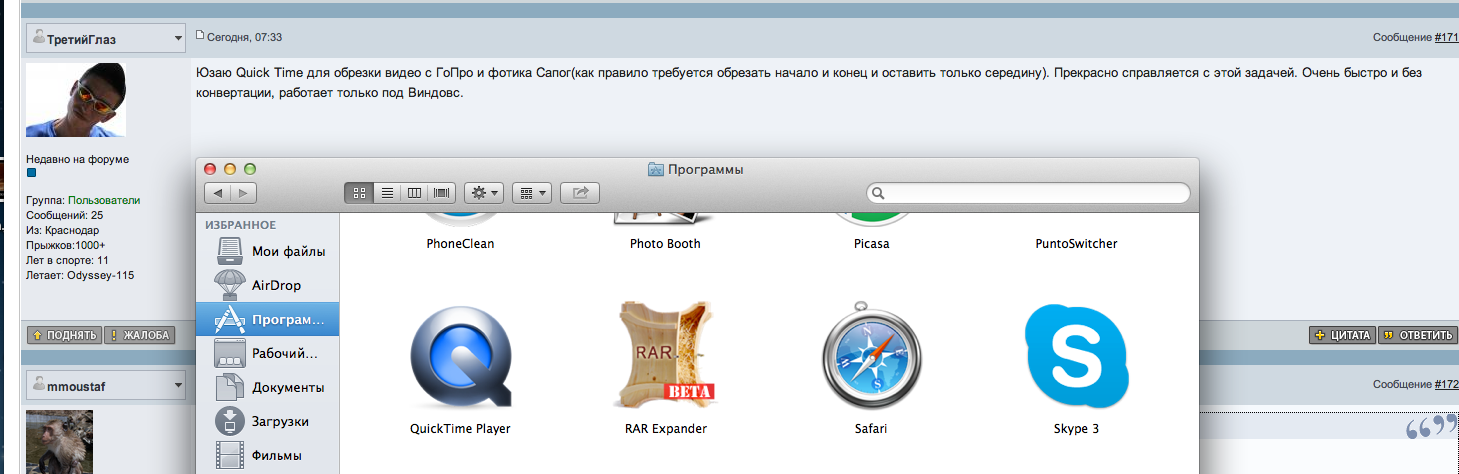Open the arrange items dropdown
The height and width of the screenshot is (474, 1459).
tap(532, 192)
